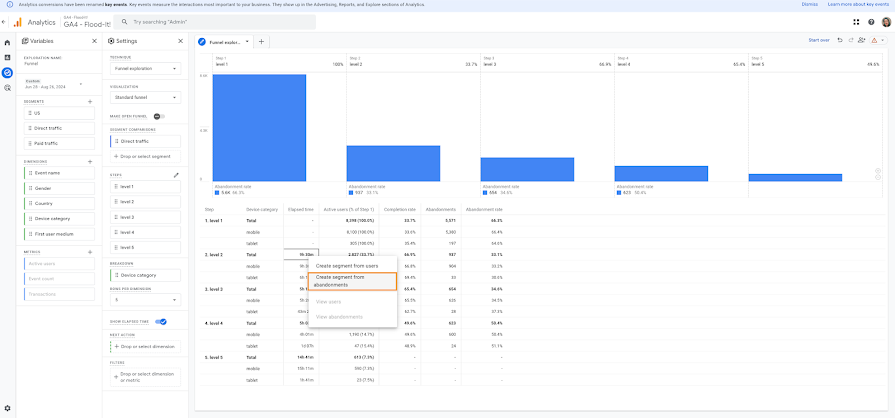Zoom in chart with upper magnifier control
This screenshot has height=418, width=895.
877,171
